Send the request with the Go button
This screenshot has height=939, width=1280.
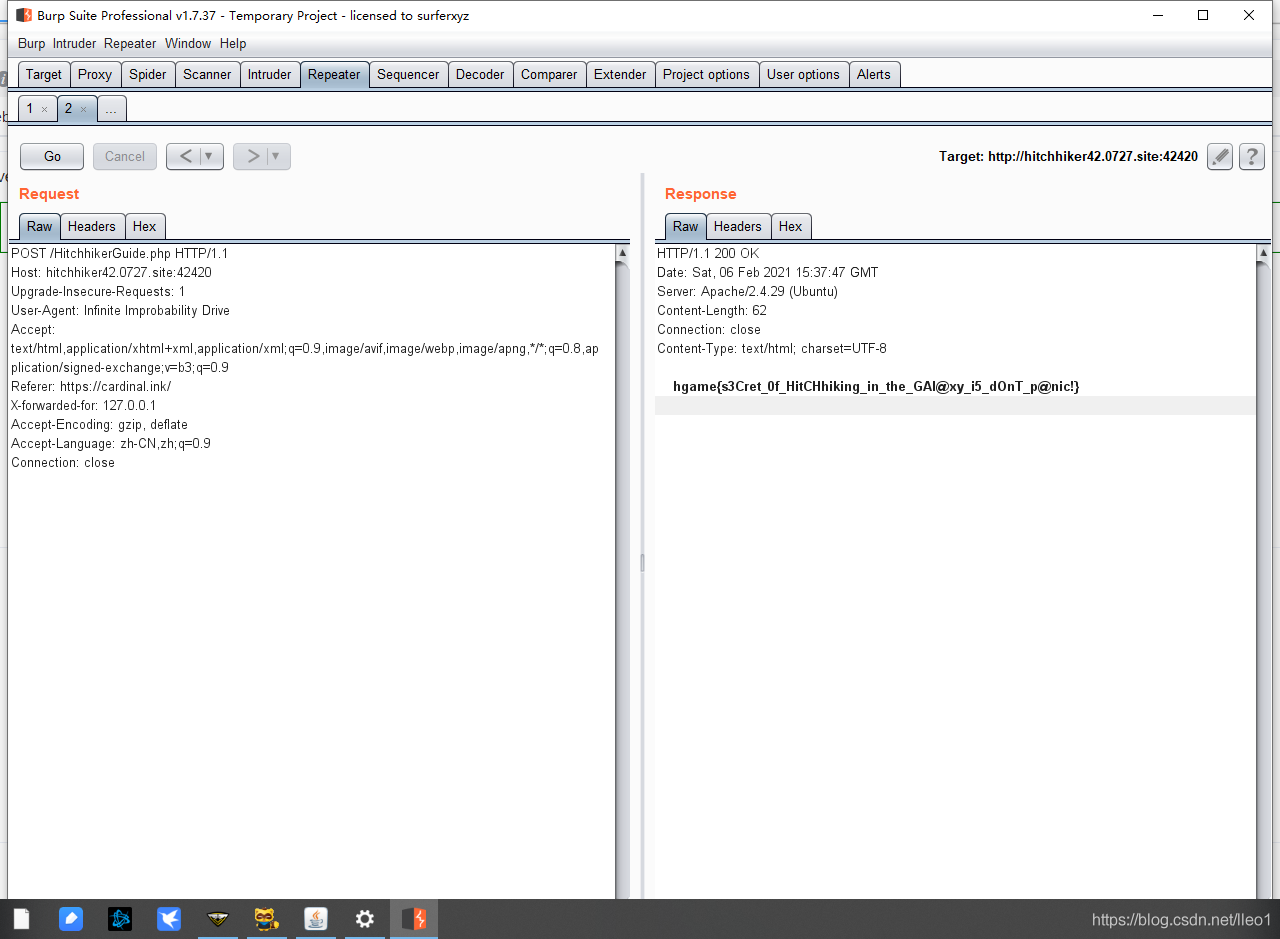point(52,156)
